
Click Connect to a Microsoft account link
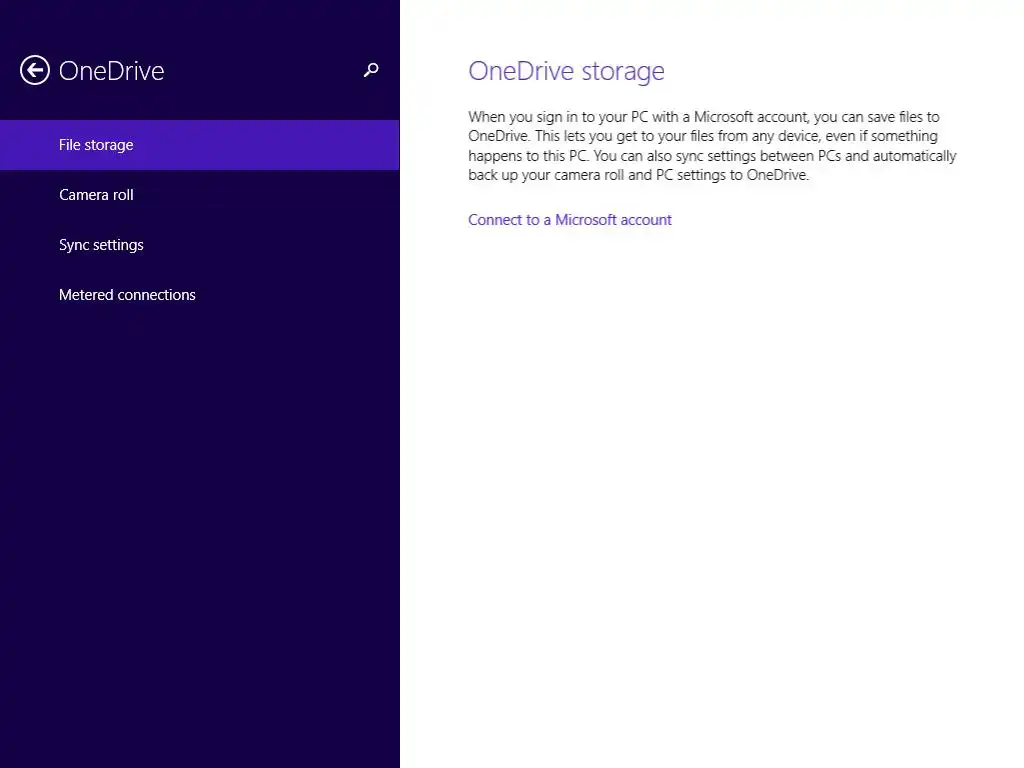point(569,220)
